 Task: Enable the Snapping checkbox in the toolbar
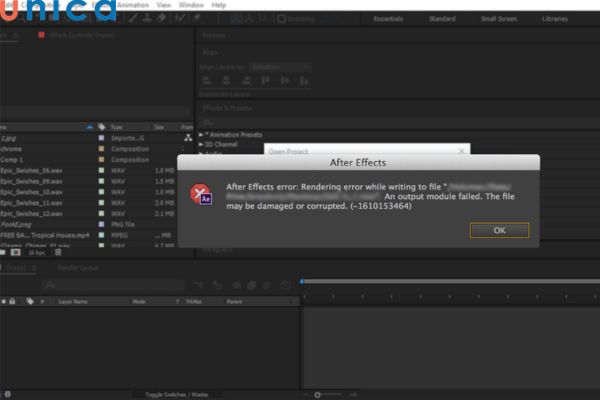click(x=281, y=18)
